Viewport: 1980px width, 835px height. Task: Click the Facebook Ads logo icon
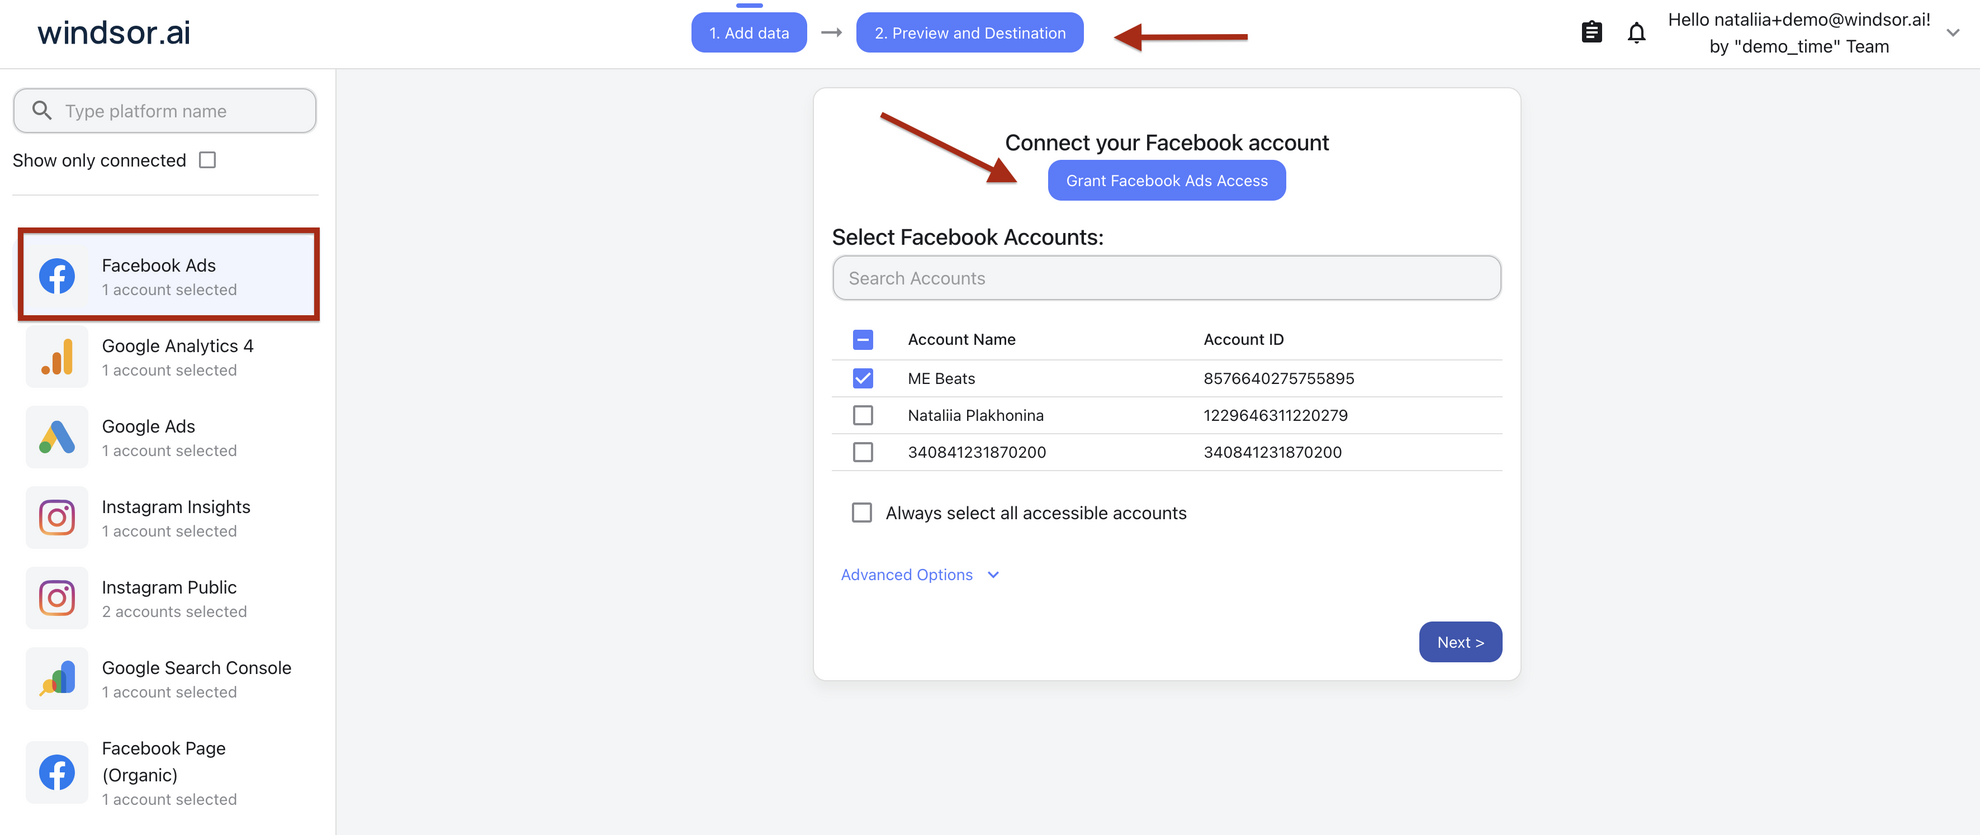point(57,276)
